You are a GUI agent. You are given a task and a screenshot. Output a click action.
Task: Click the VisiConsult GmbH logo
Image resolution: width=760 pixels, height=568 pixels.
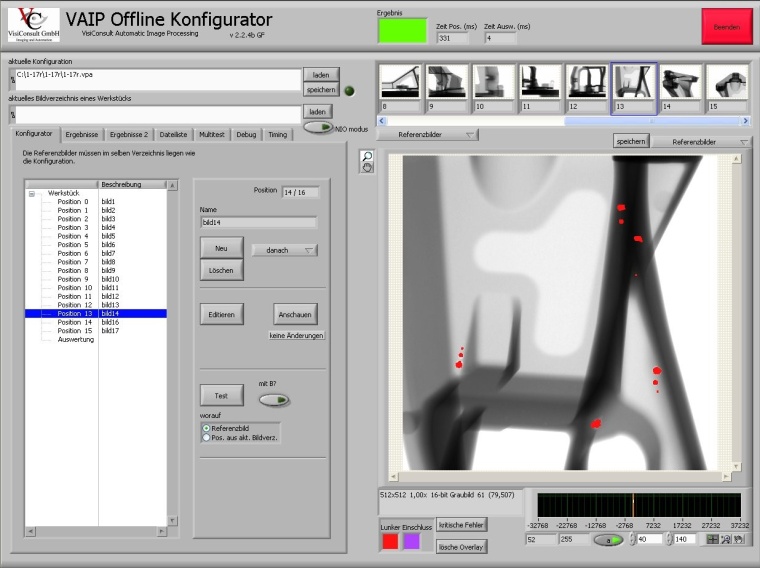pyautogui.click(x=34, y=24)
